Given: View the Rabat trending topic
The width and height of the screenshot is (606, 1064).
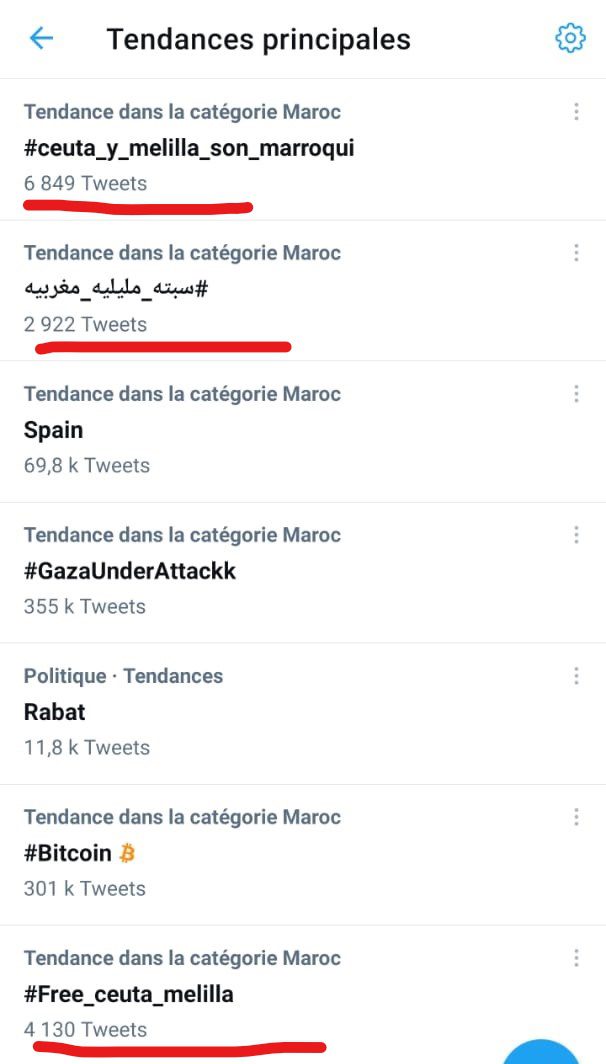Looking at the screenshot, I should pos(55,713).
